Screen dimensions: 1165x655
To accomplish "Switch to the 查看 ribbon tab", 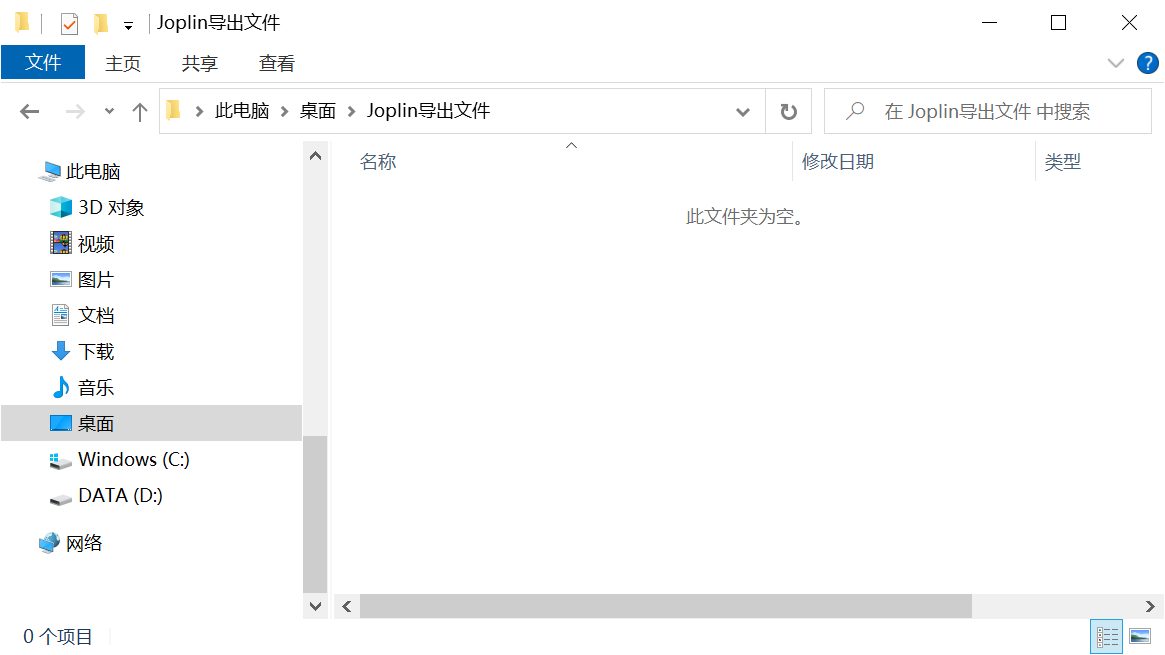I will 277,63.
